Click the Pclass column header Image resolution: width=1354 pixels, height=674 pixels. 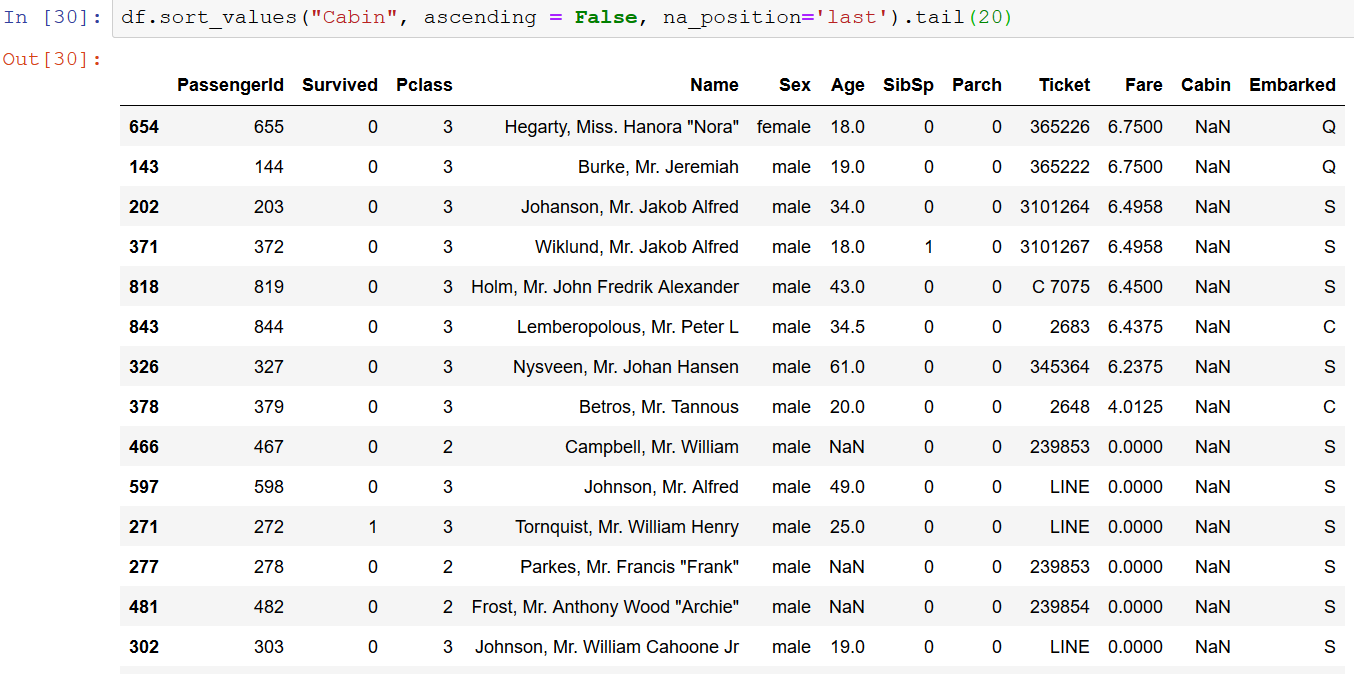(424, 85)
